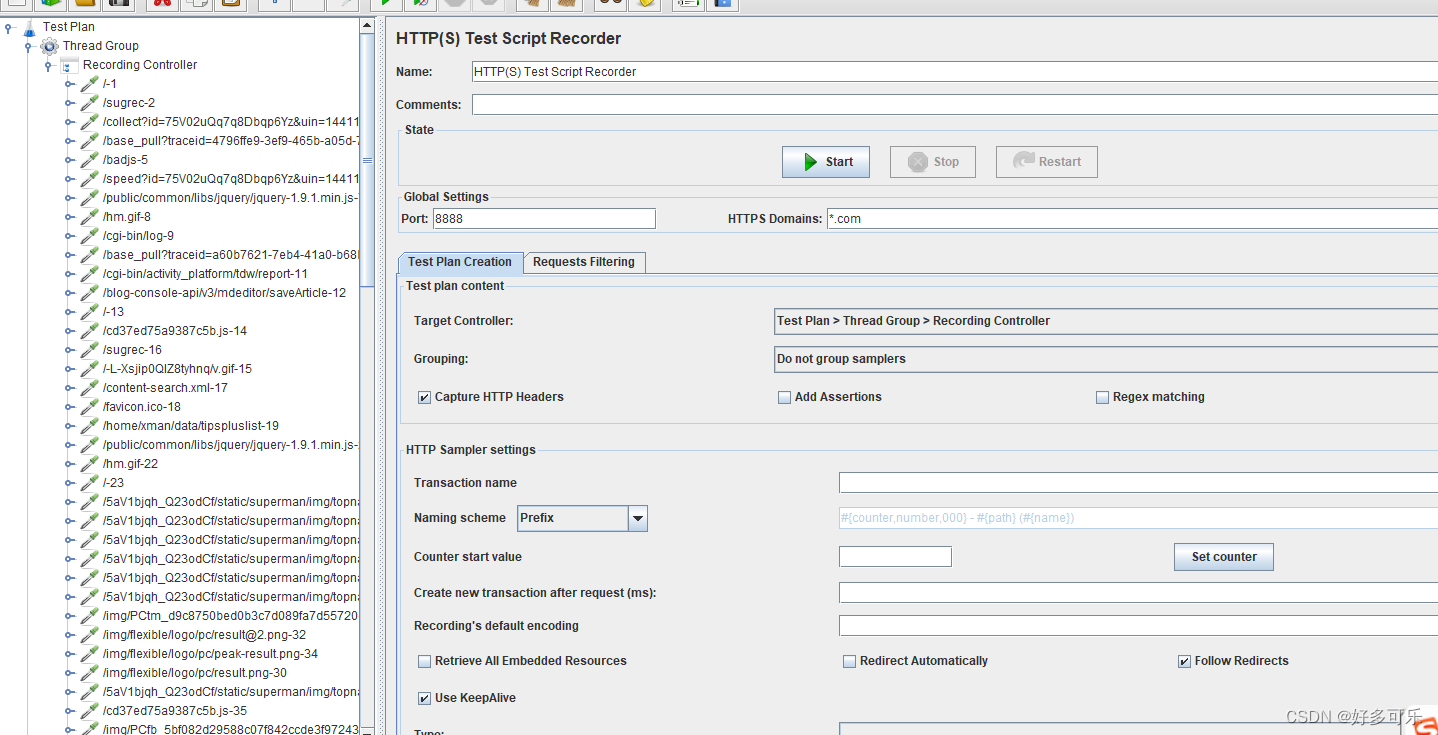
Task: Select the sampler icon of v.gif-15
Action: (x=89, y=369)
